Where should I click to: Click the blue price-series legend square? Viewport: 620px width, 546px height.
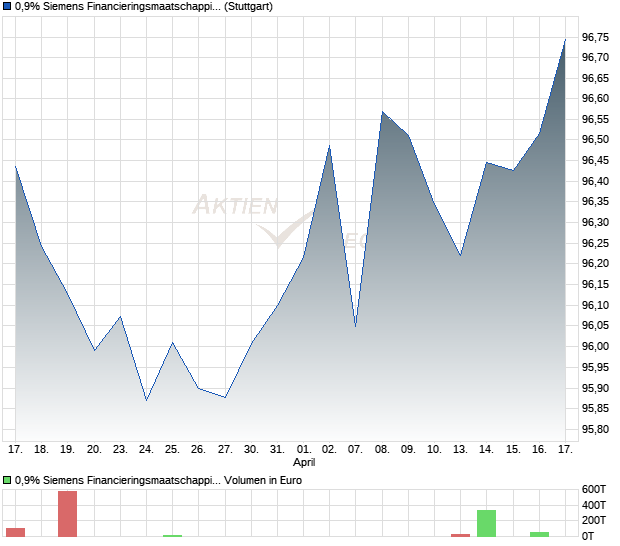(x=7, y=7)
